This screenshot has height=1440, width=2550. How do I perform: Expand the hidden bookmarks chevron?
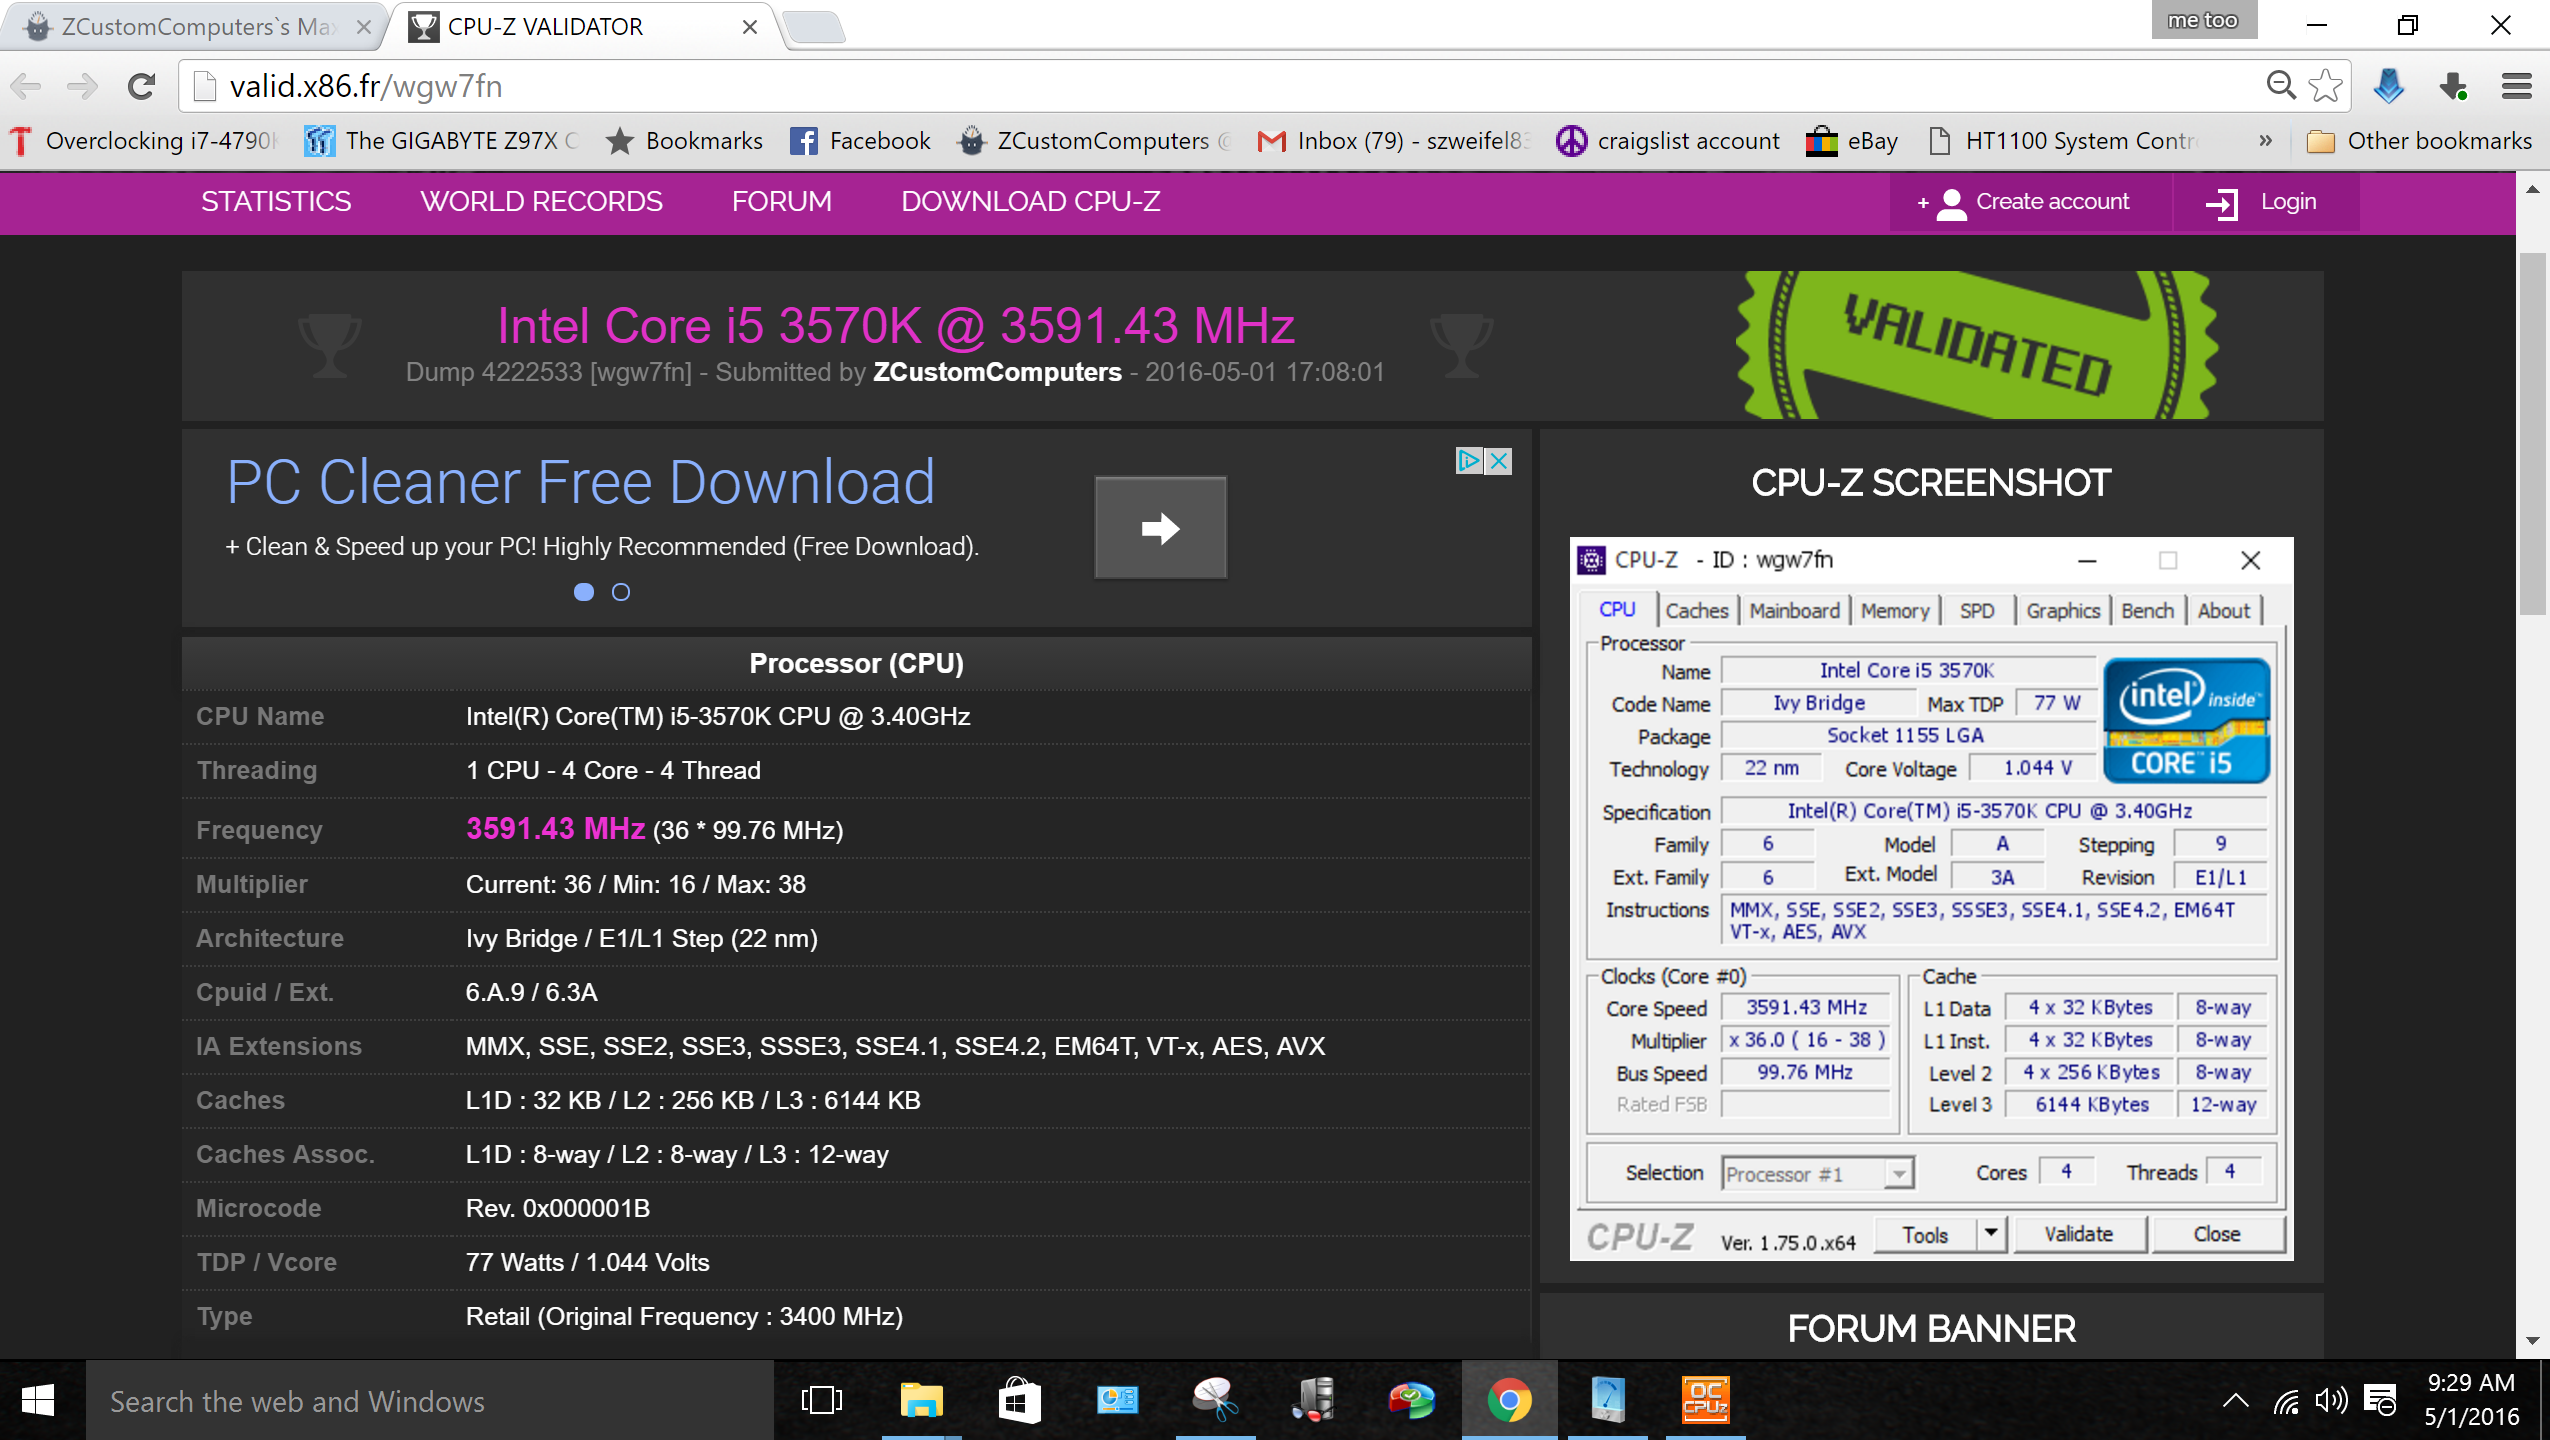pyautogui.click(x=2265, y=141)
